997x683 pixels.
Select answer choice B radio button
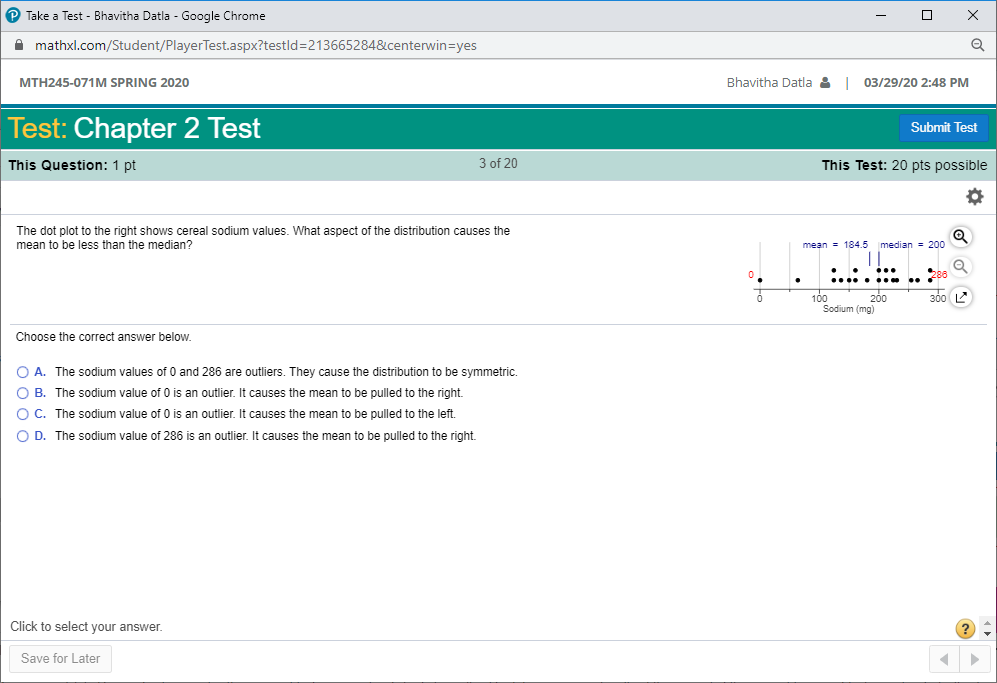tap(21, 392)
